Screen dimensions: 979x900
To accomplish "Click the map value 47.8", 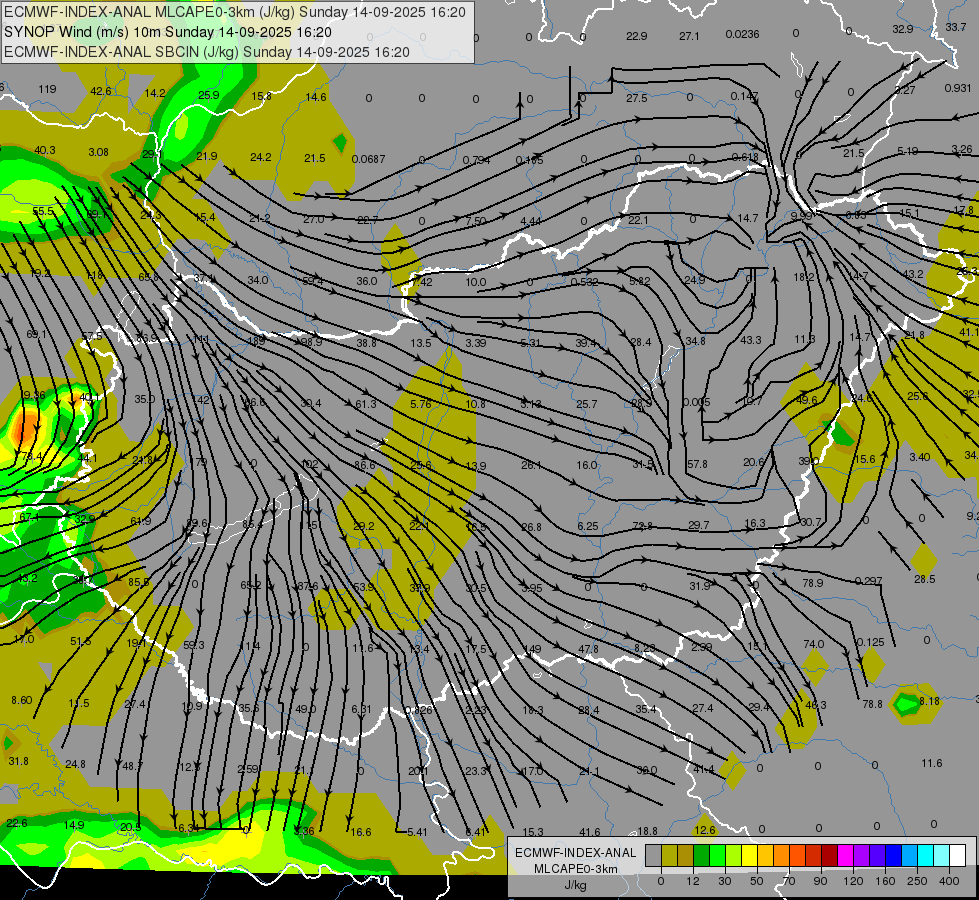I will [588, 649].
